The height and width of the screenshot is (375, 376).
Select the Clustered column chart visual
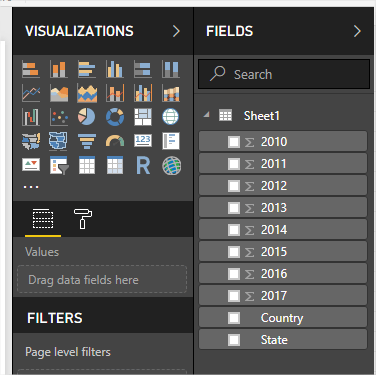[115, 69]
